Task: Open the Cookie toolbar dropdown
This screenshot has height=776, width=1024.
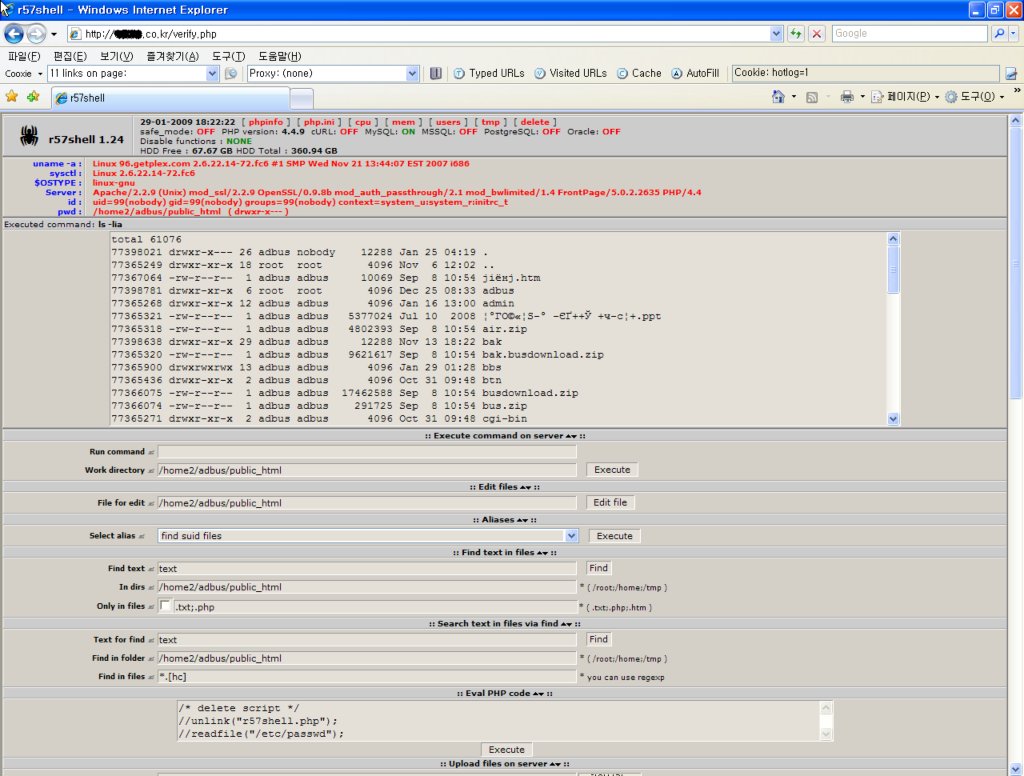Action: click(22, 74)
